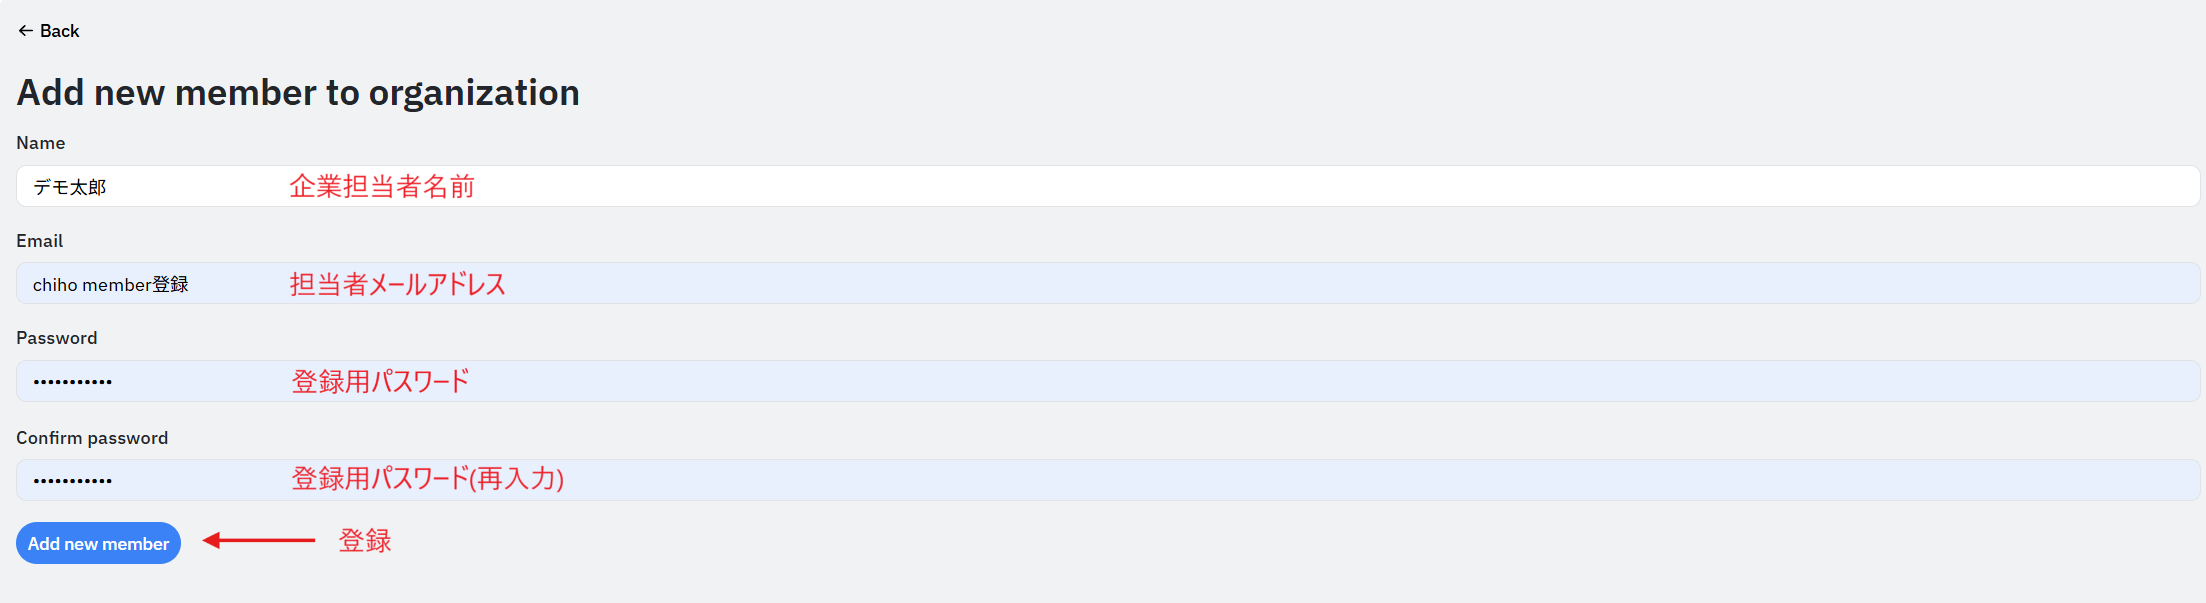Click the Email field label

click(x=40, y=241)
